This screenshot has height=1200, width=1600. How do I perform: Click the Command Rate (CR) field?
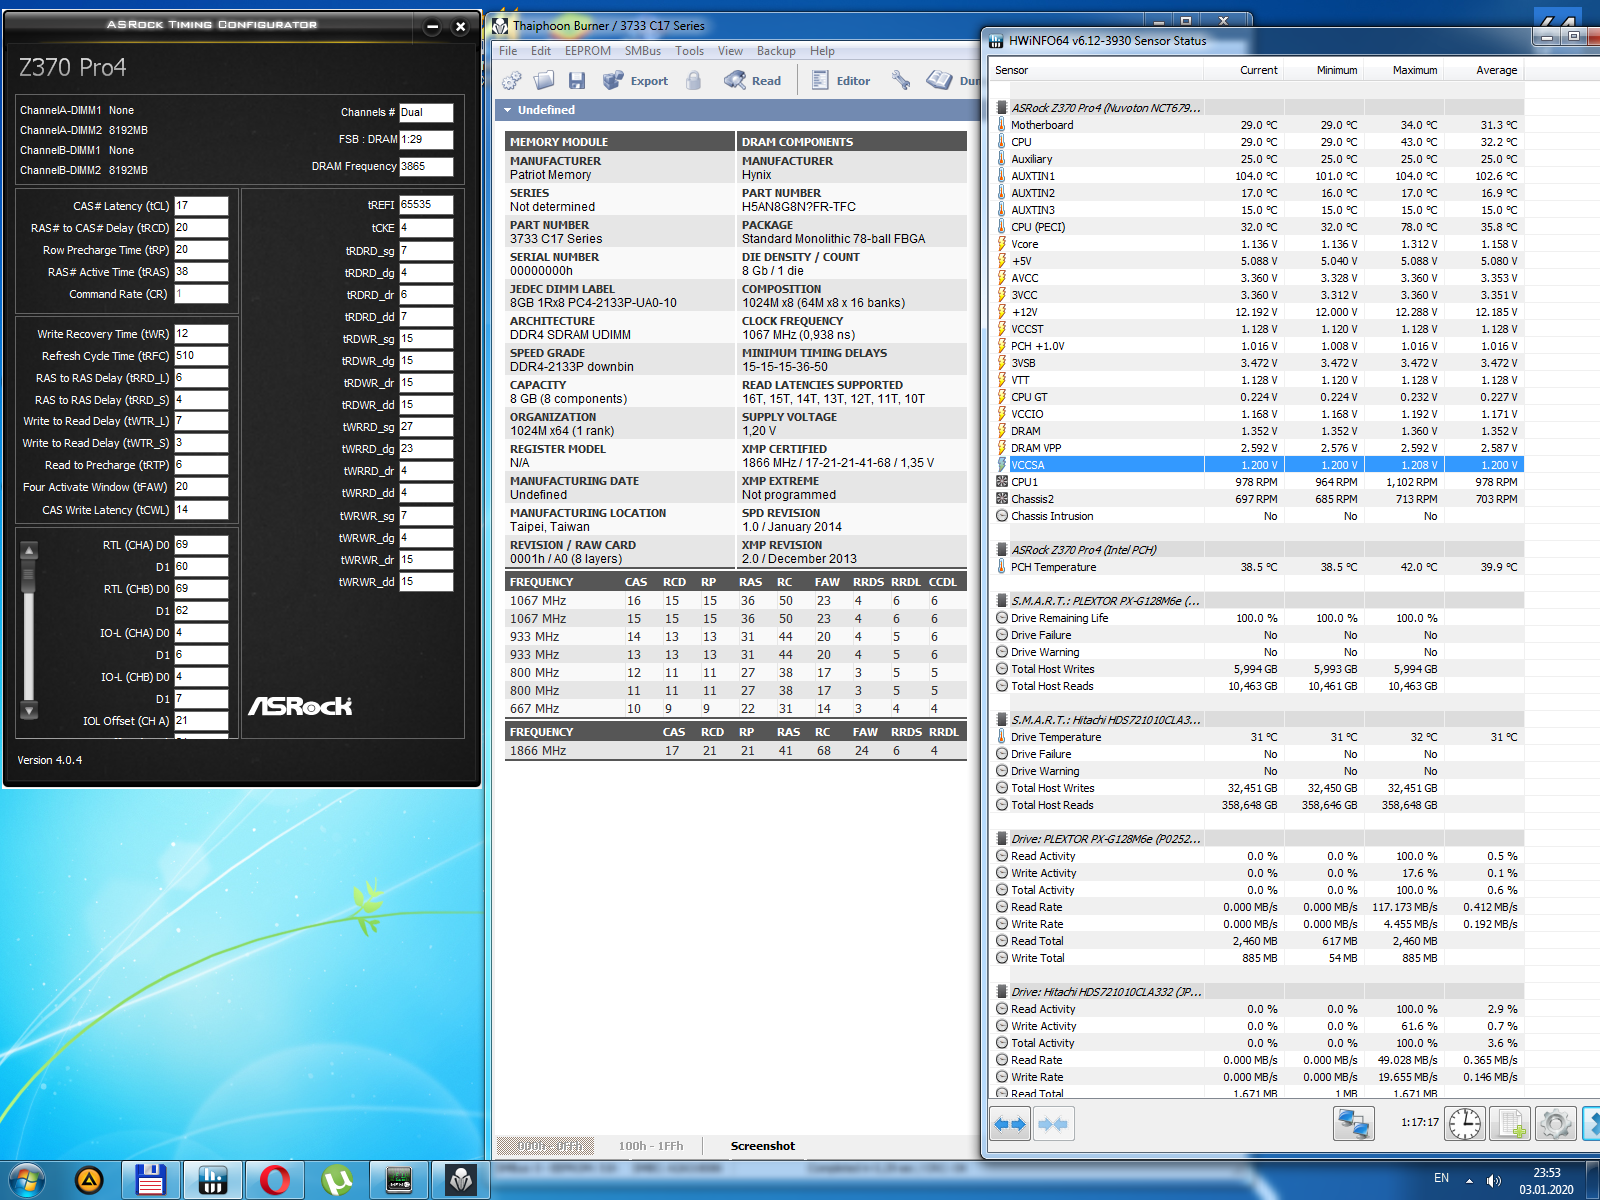point(201,294)
